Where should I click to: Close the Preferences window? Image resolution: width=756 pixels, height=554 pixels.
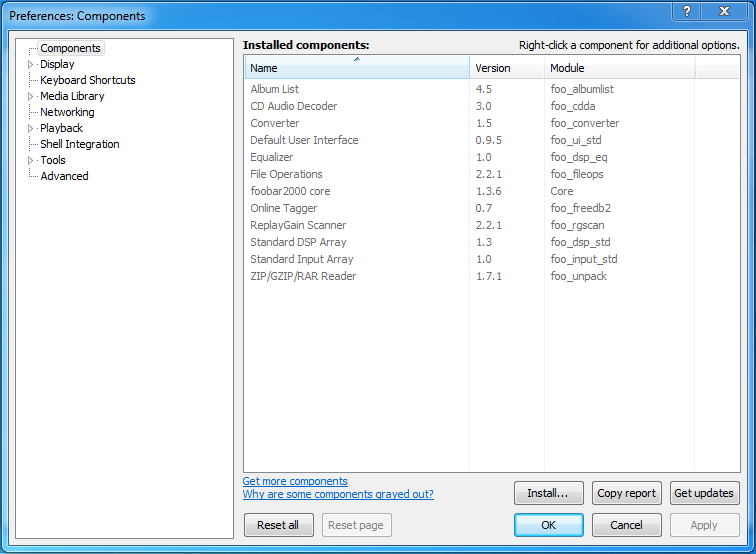tap(725, 11)
